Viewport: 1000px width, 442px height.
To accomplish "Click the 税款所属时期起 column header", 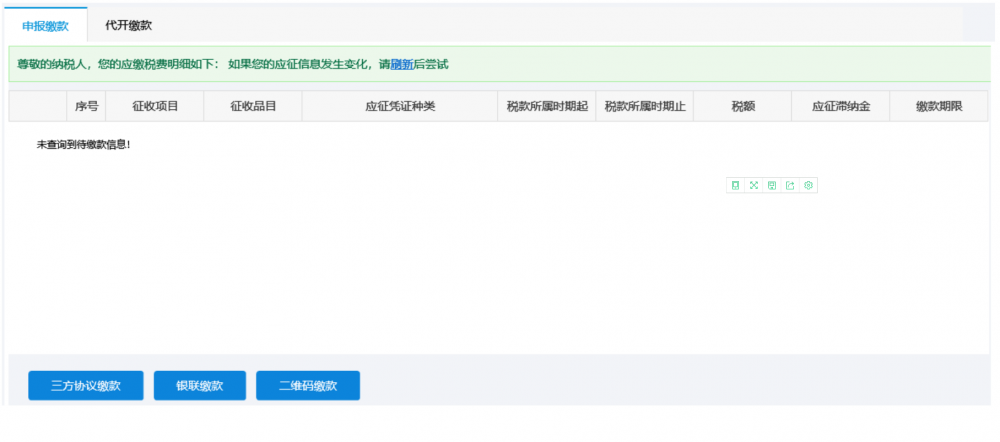I will click(x=547, y=106).
